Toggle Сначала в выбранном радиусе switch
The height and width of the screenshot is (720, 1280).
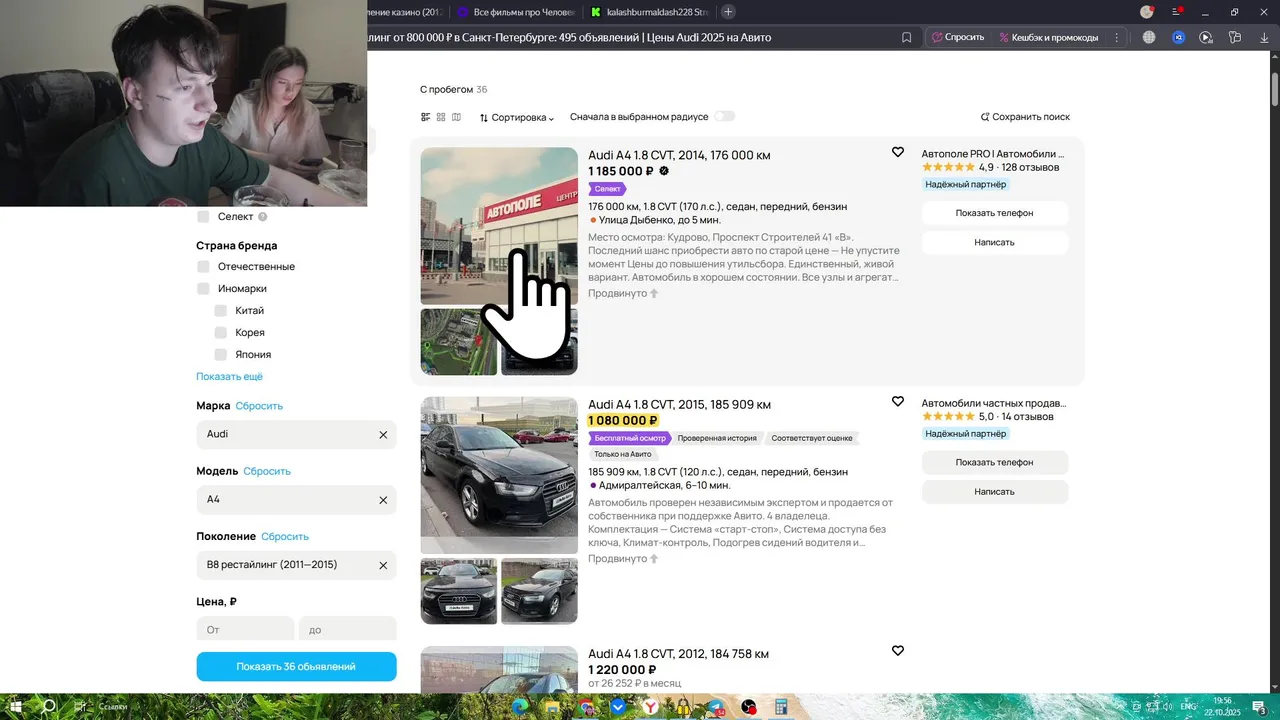click(x=724, y=116)
